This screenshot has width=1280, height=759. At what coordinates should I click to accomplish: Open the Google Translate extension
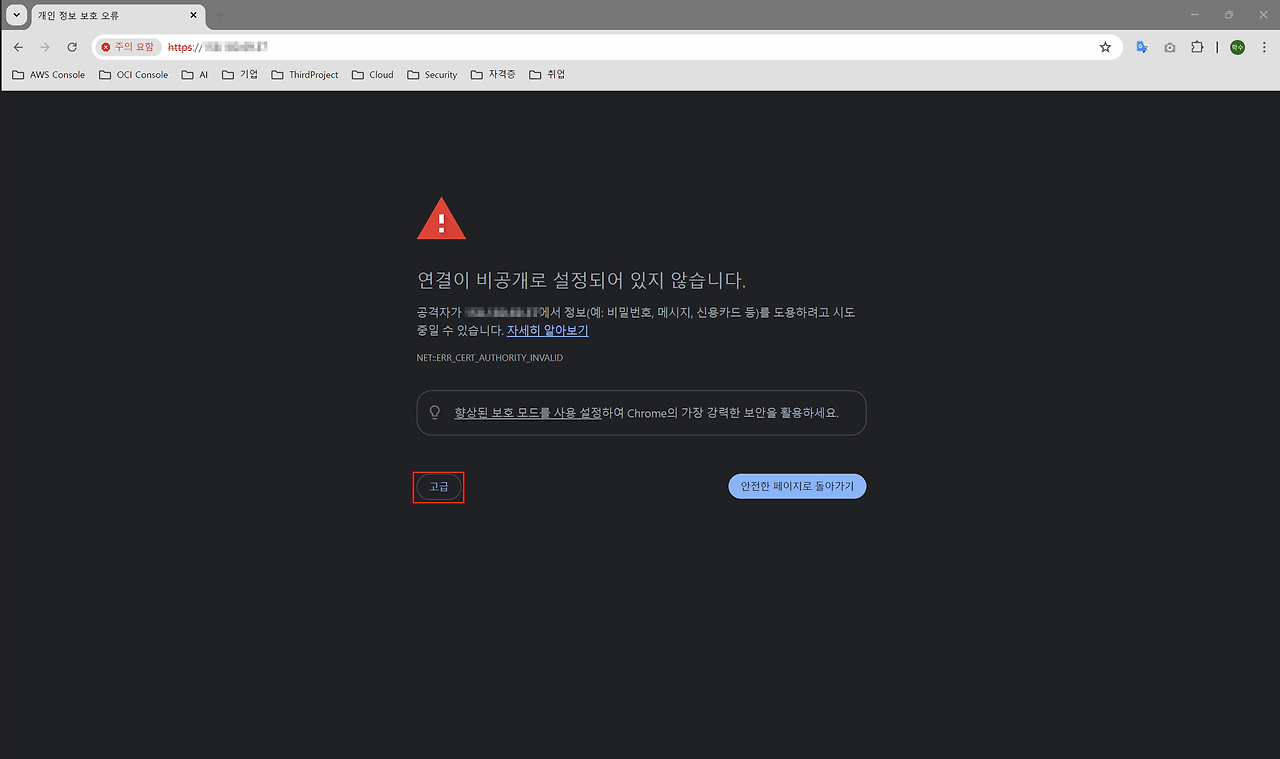[1142, 47]
